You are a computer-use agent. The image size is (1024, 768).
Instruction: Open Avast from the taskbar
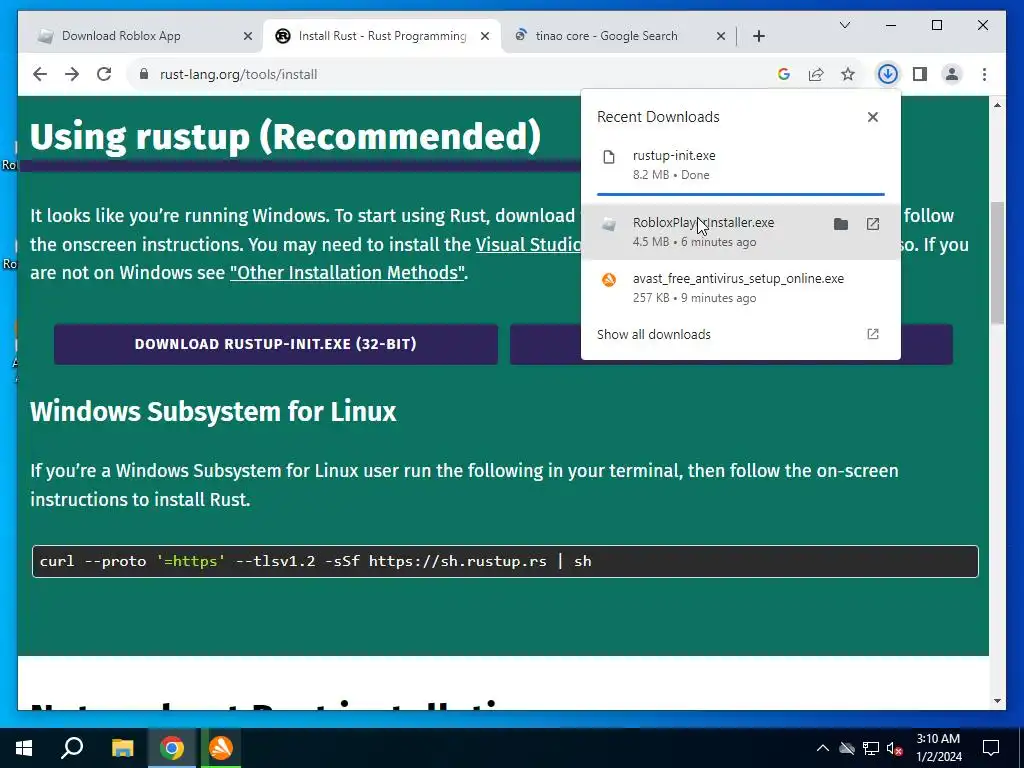pyautogui.click(x=221, y=748)
